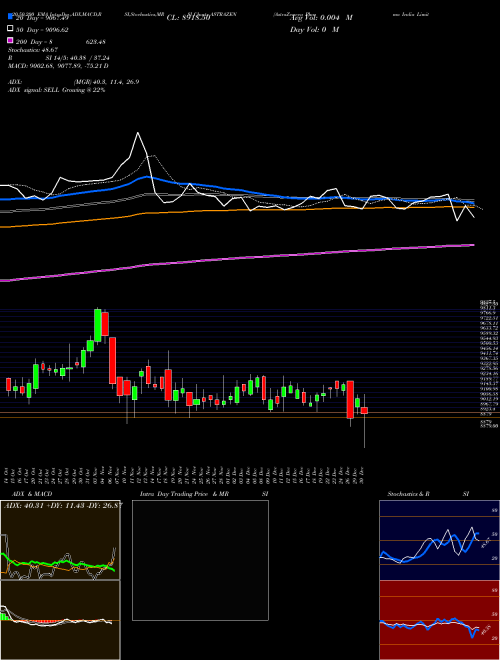This screenshot has width=500, height=660.
Task: Click the RSI 14/5: 40.38 / 37.24 text
Action: point(59,58)
